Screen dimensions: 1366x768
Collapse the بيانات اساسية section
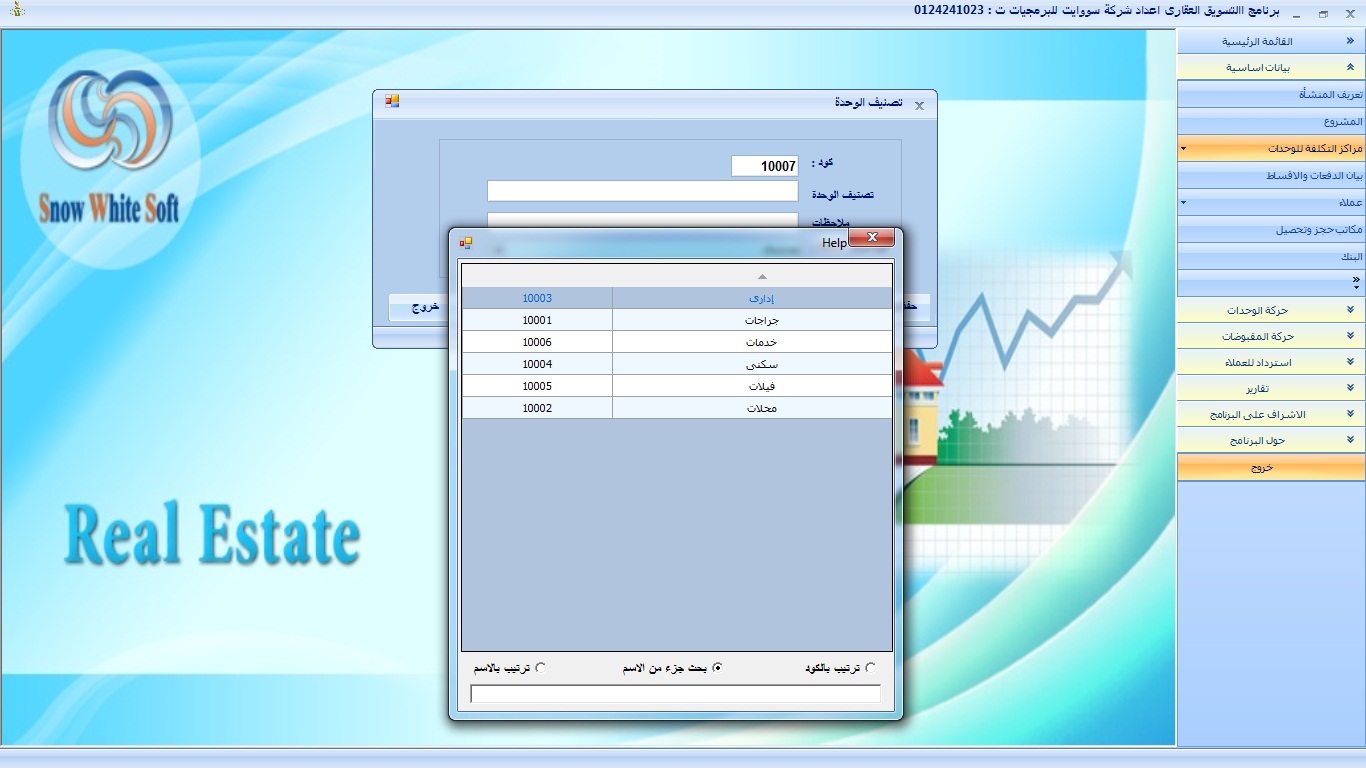1350,68
